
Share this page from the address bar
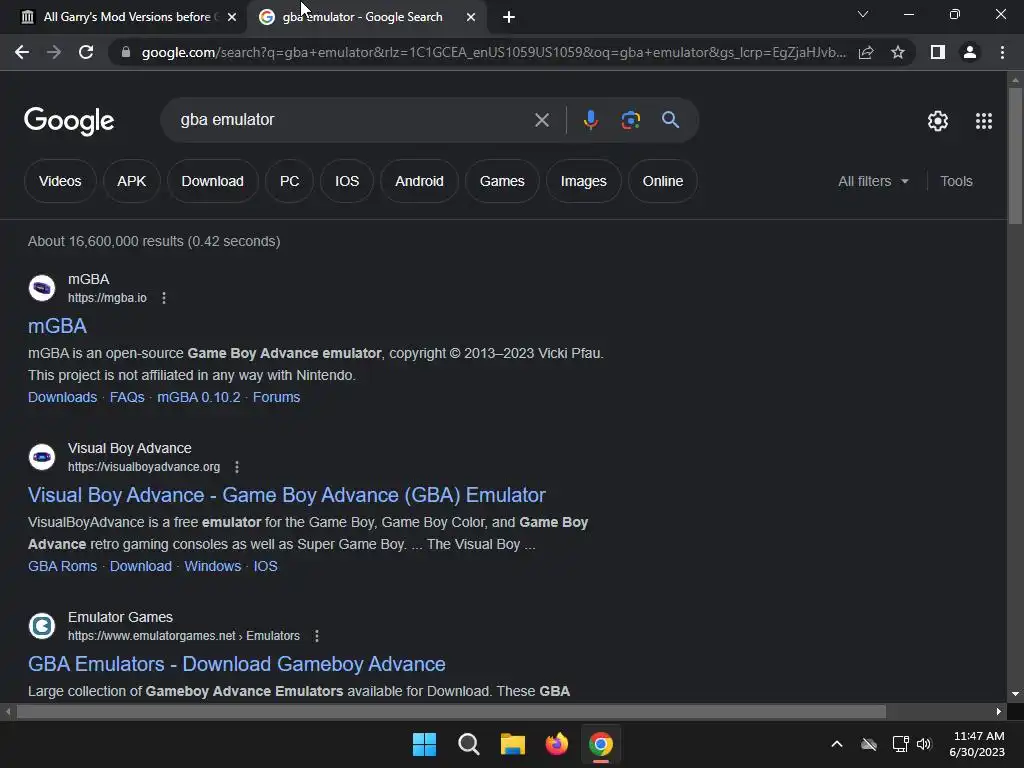click(866, 52)
